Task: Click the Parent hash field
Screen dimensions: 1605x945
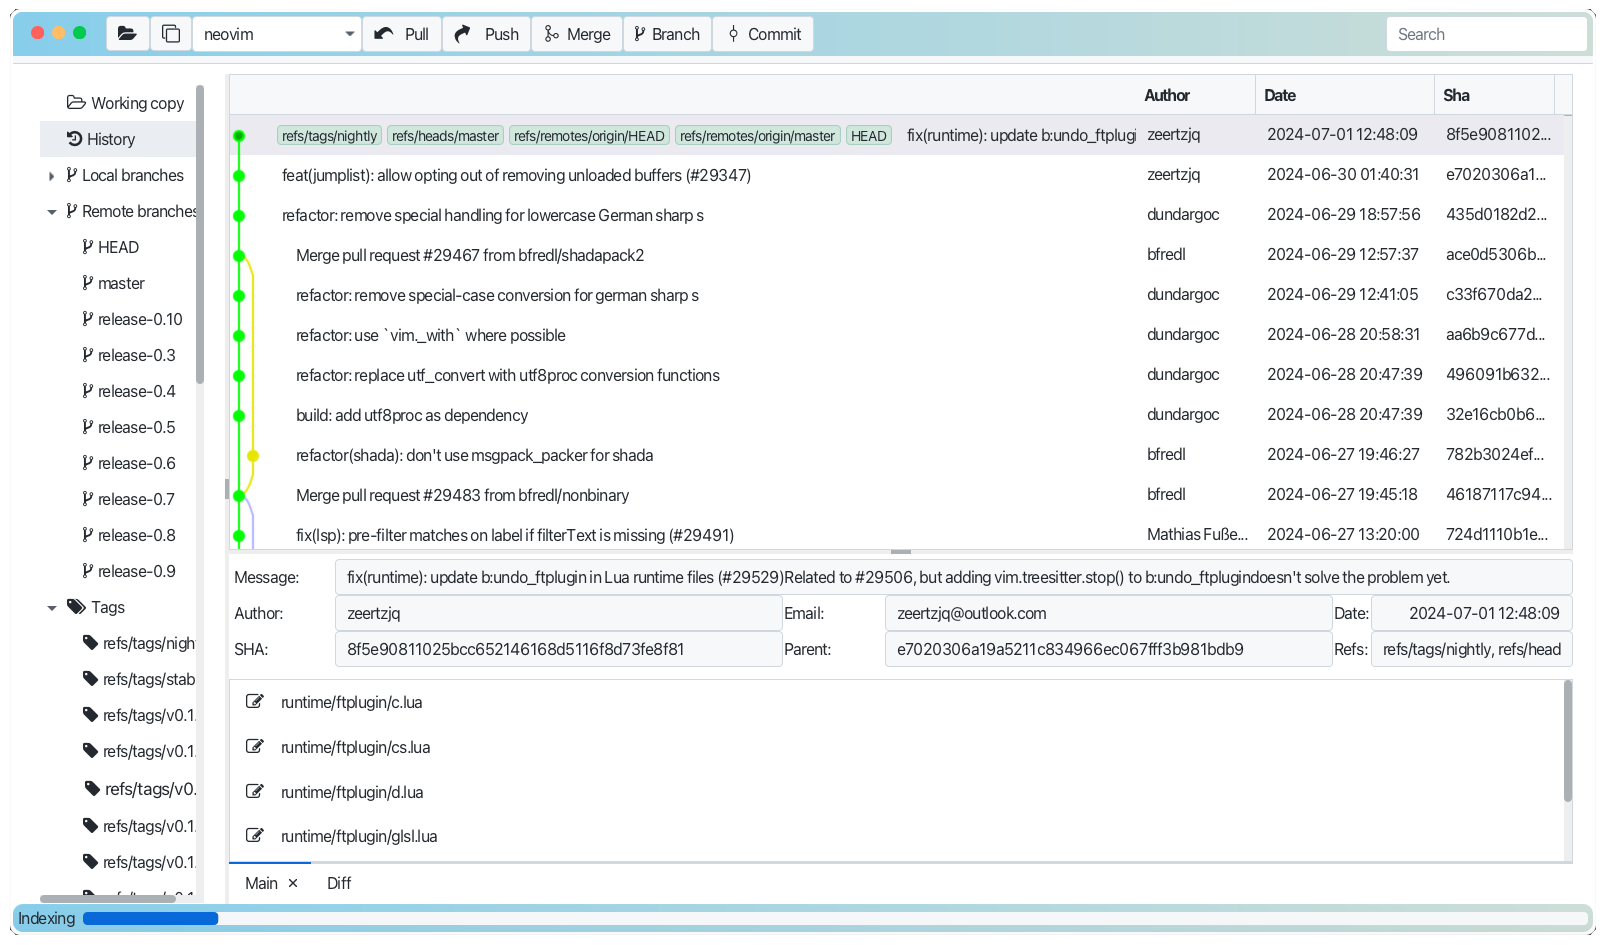Action: [x=1108, y=649]
